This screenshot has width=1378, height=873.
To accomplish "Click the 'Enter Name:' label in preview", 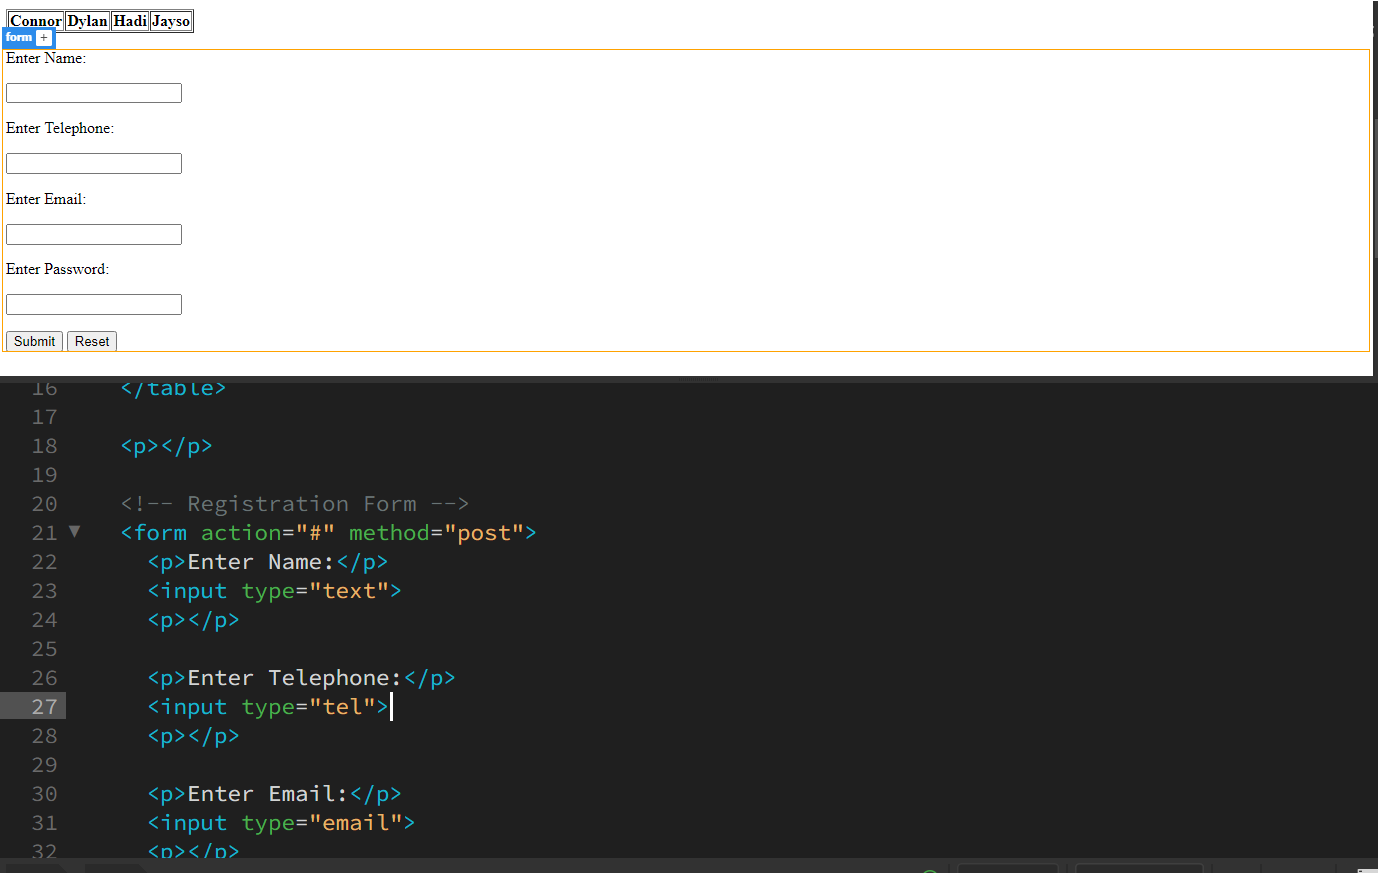I will (46, 58).
